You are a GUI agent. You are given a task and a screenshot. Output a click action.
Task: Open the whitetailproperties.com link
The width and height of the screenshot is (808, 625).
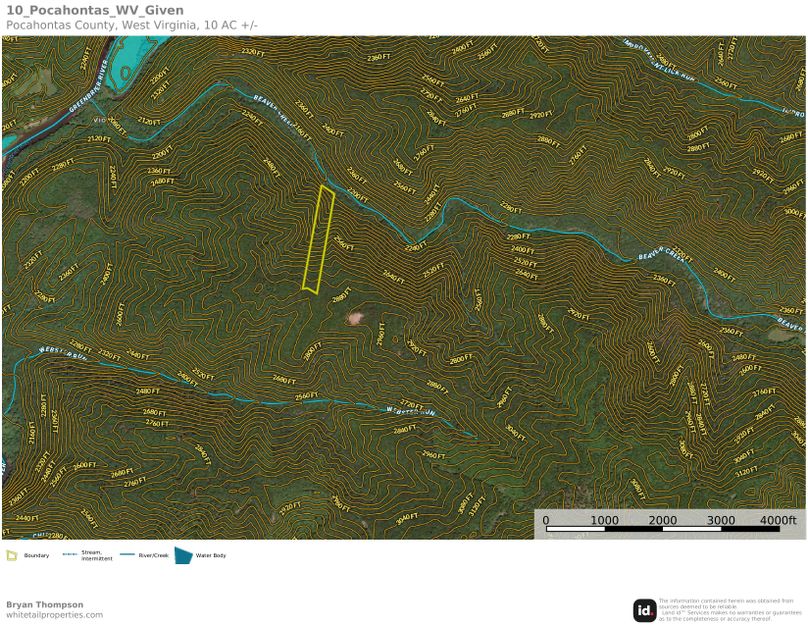[54, 615]
